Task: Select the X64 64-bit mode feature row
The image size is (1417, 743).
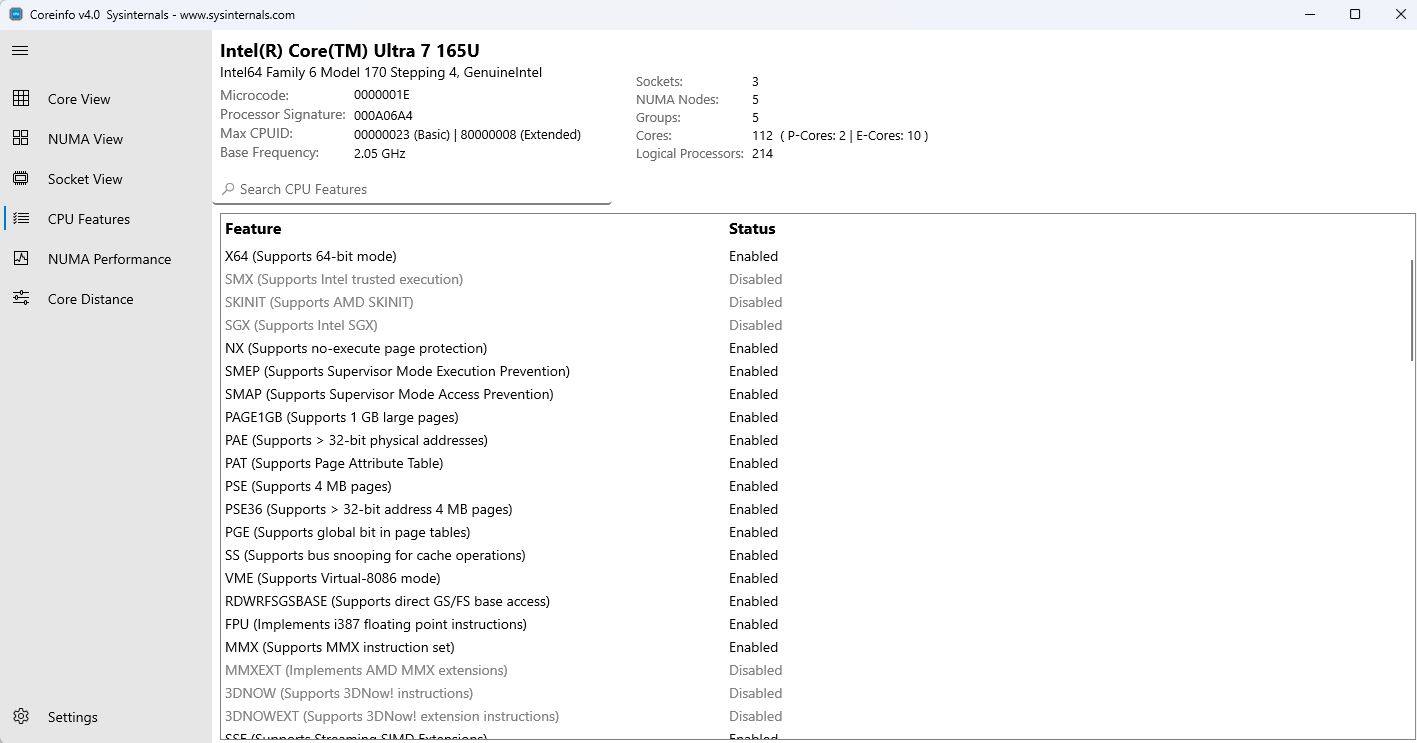Action: click(310, 256)
